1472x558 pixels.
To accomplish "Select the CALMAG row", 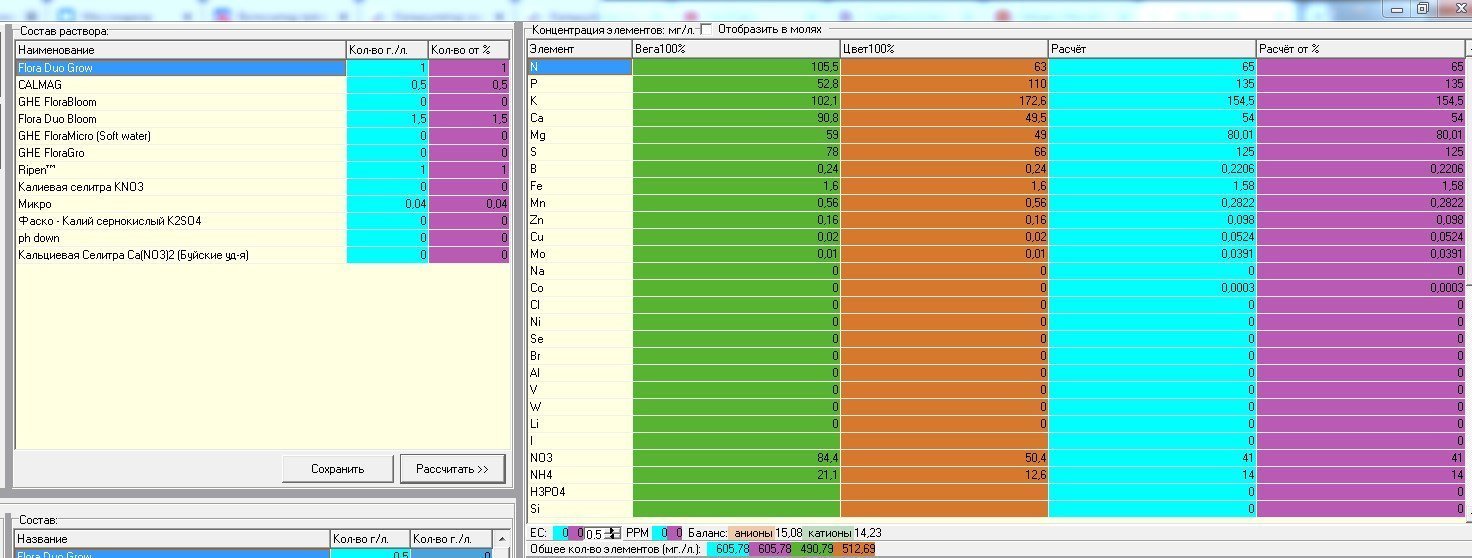I will pyautogui.click(x=181, y=85).
